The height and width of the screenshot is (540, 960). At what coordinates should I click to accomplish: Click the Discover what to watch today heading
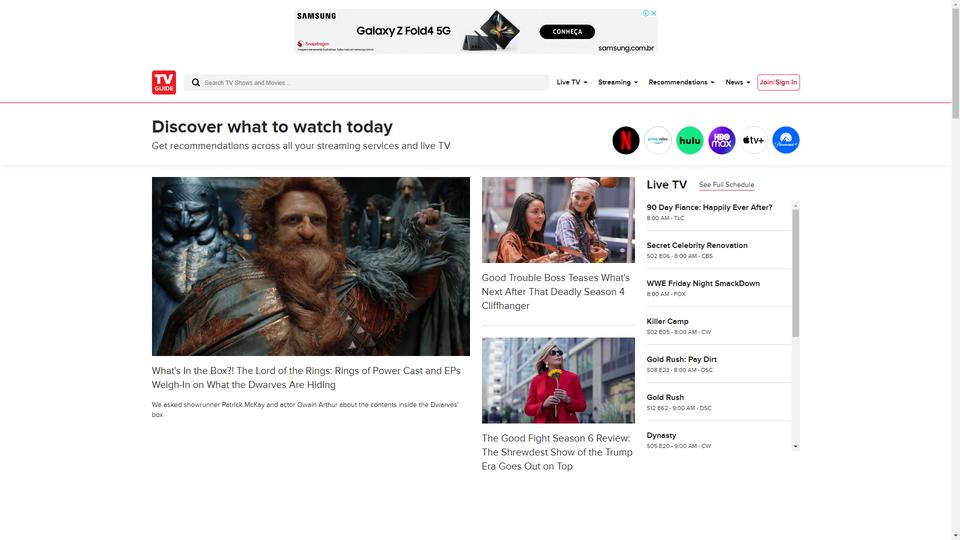tap(272, 127)
